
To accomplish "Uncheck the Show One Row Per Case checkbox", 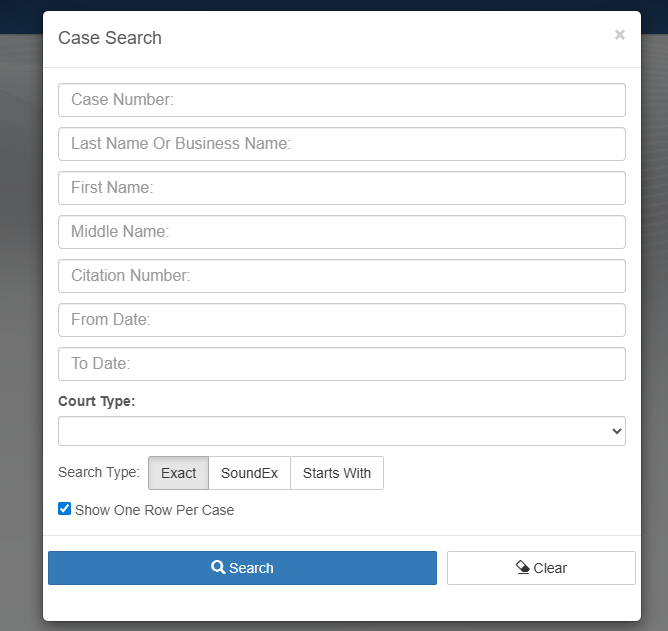I will [65, 509].
